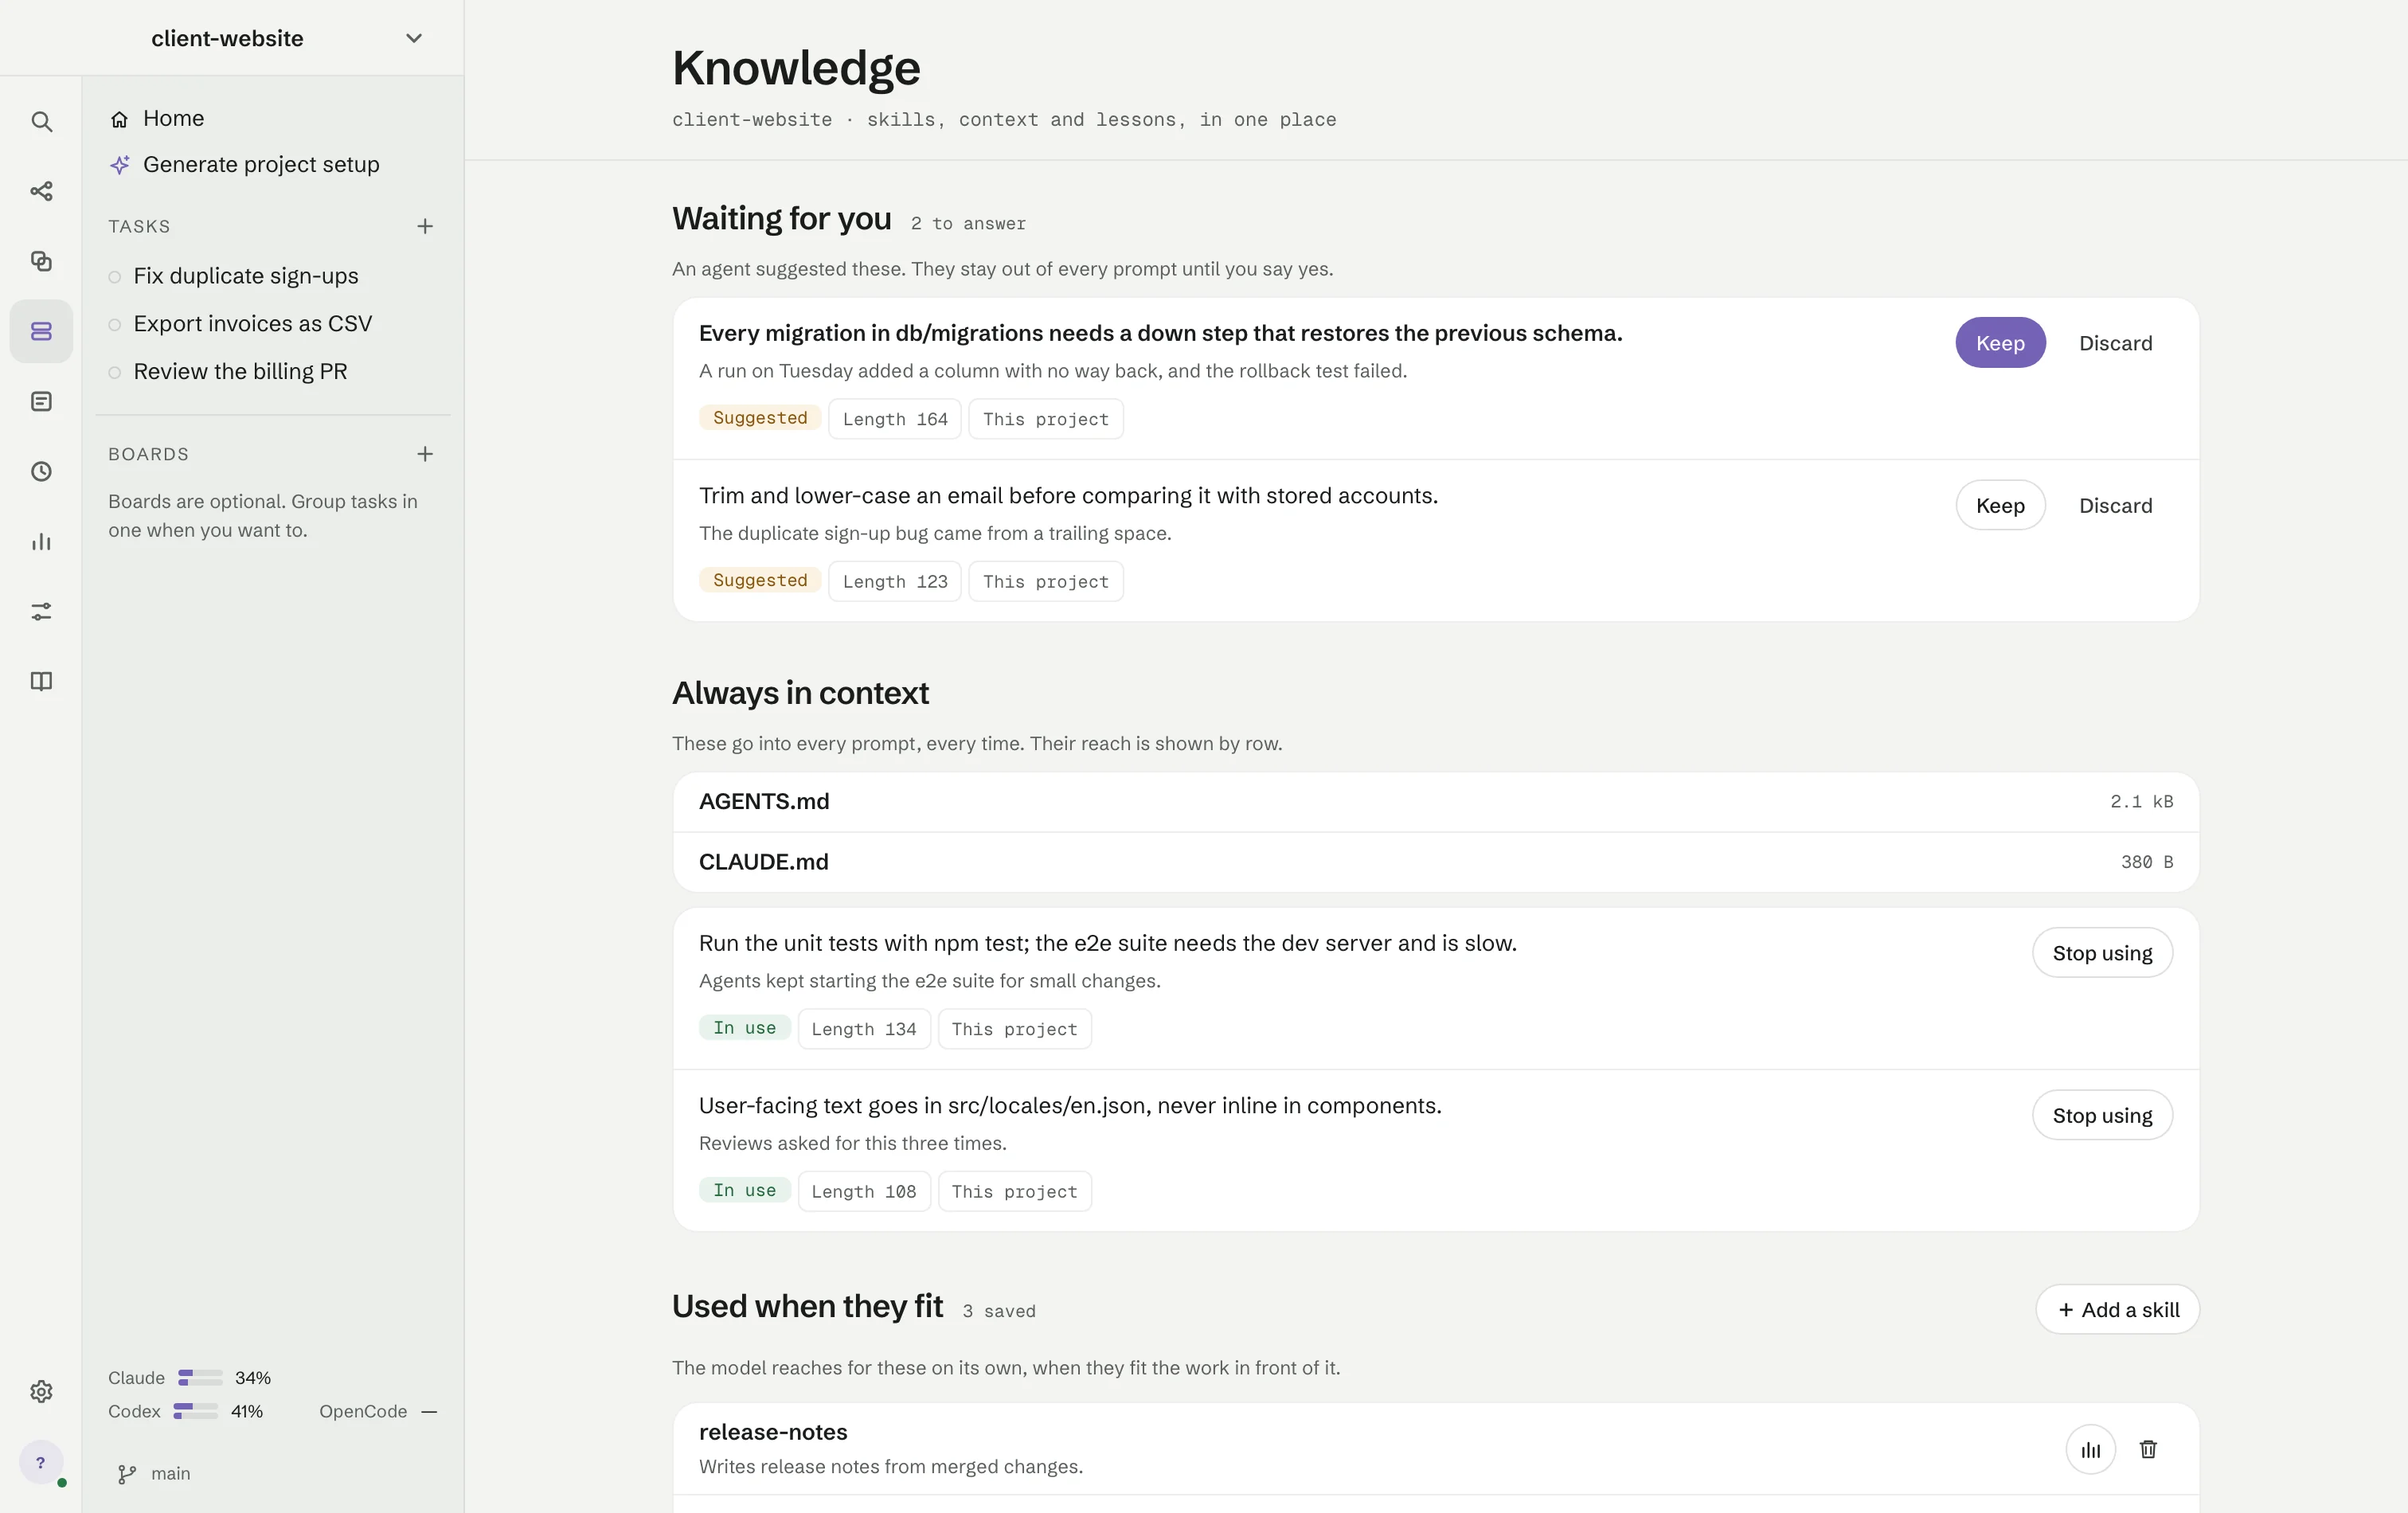
Task: Open the notes document icon in rail
Action: click(41, 401)
